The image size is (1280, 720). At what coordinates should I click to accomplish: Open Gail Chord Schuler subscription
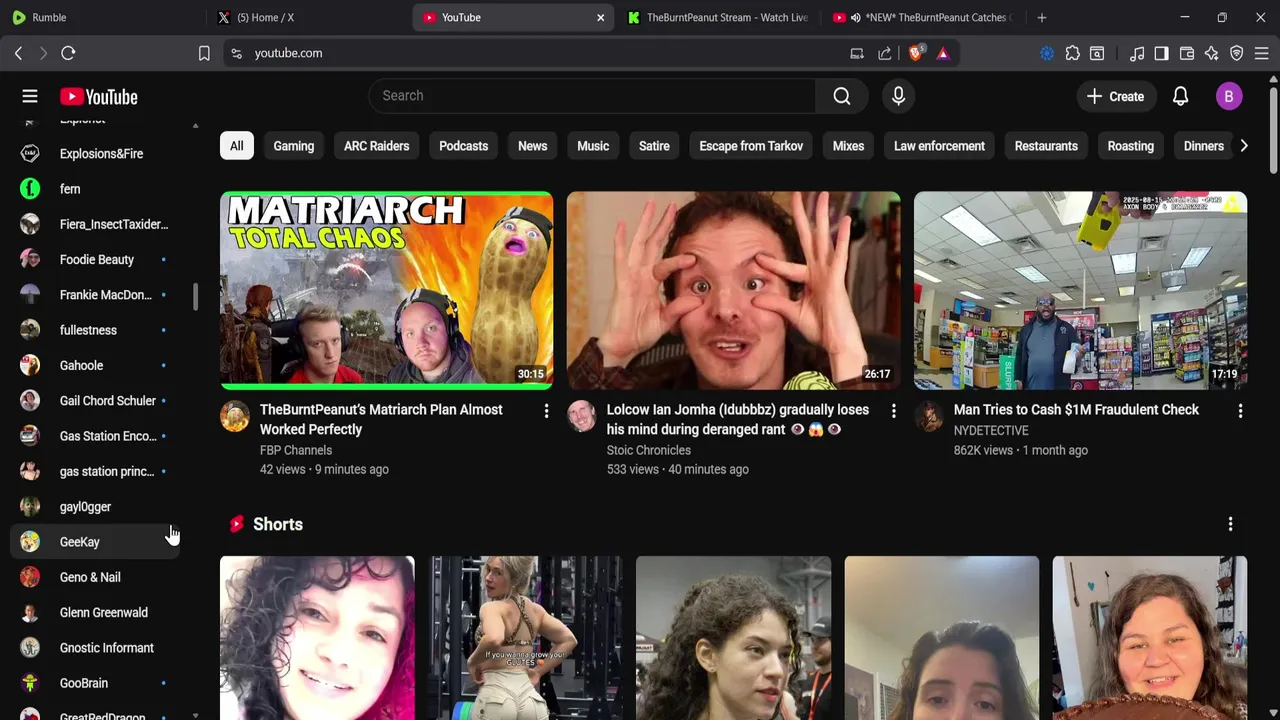pyautogui.click(x=96, y=401)
